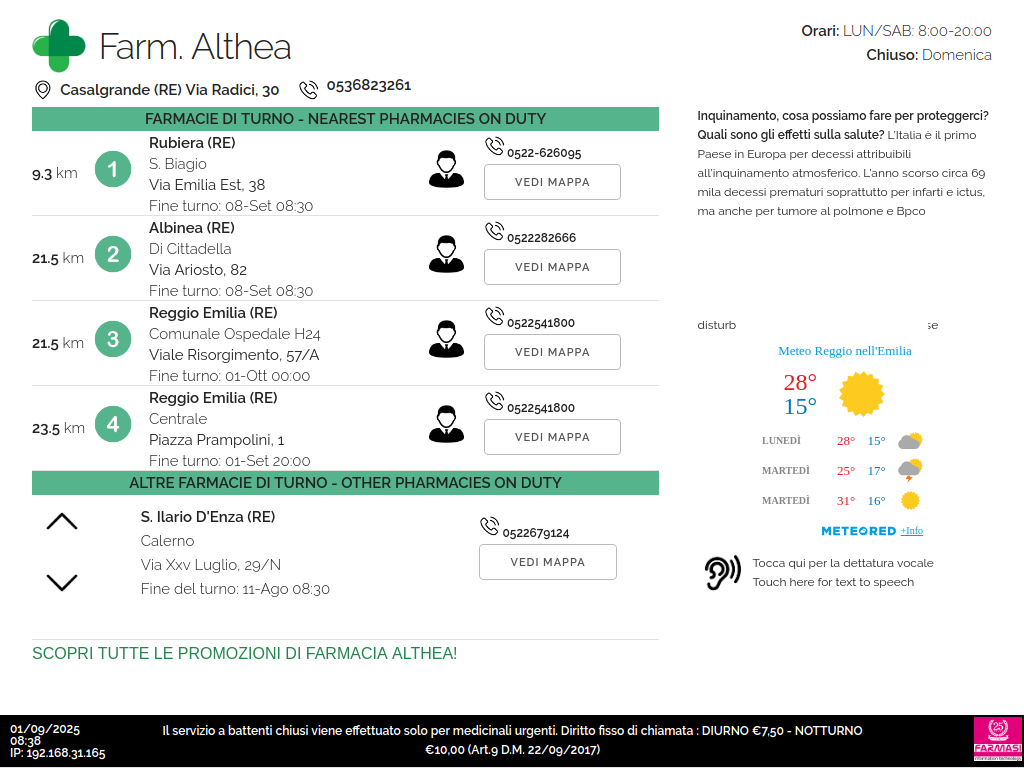
Task: View map for Calerno pharmacy
Action: coord(547,562)
